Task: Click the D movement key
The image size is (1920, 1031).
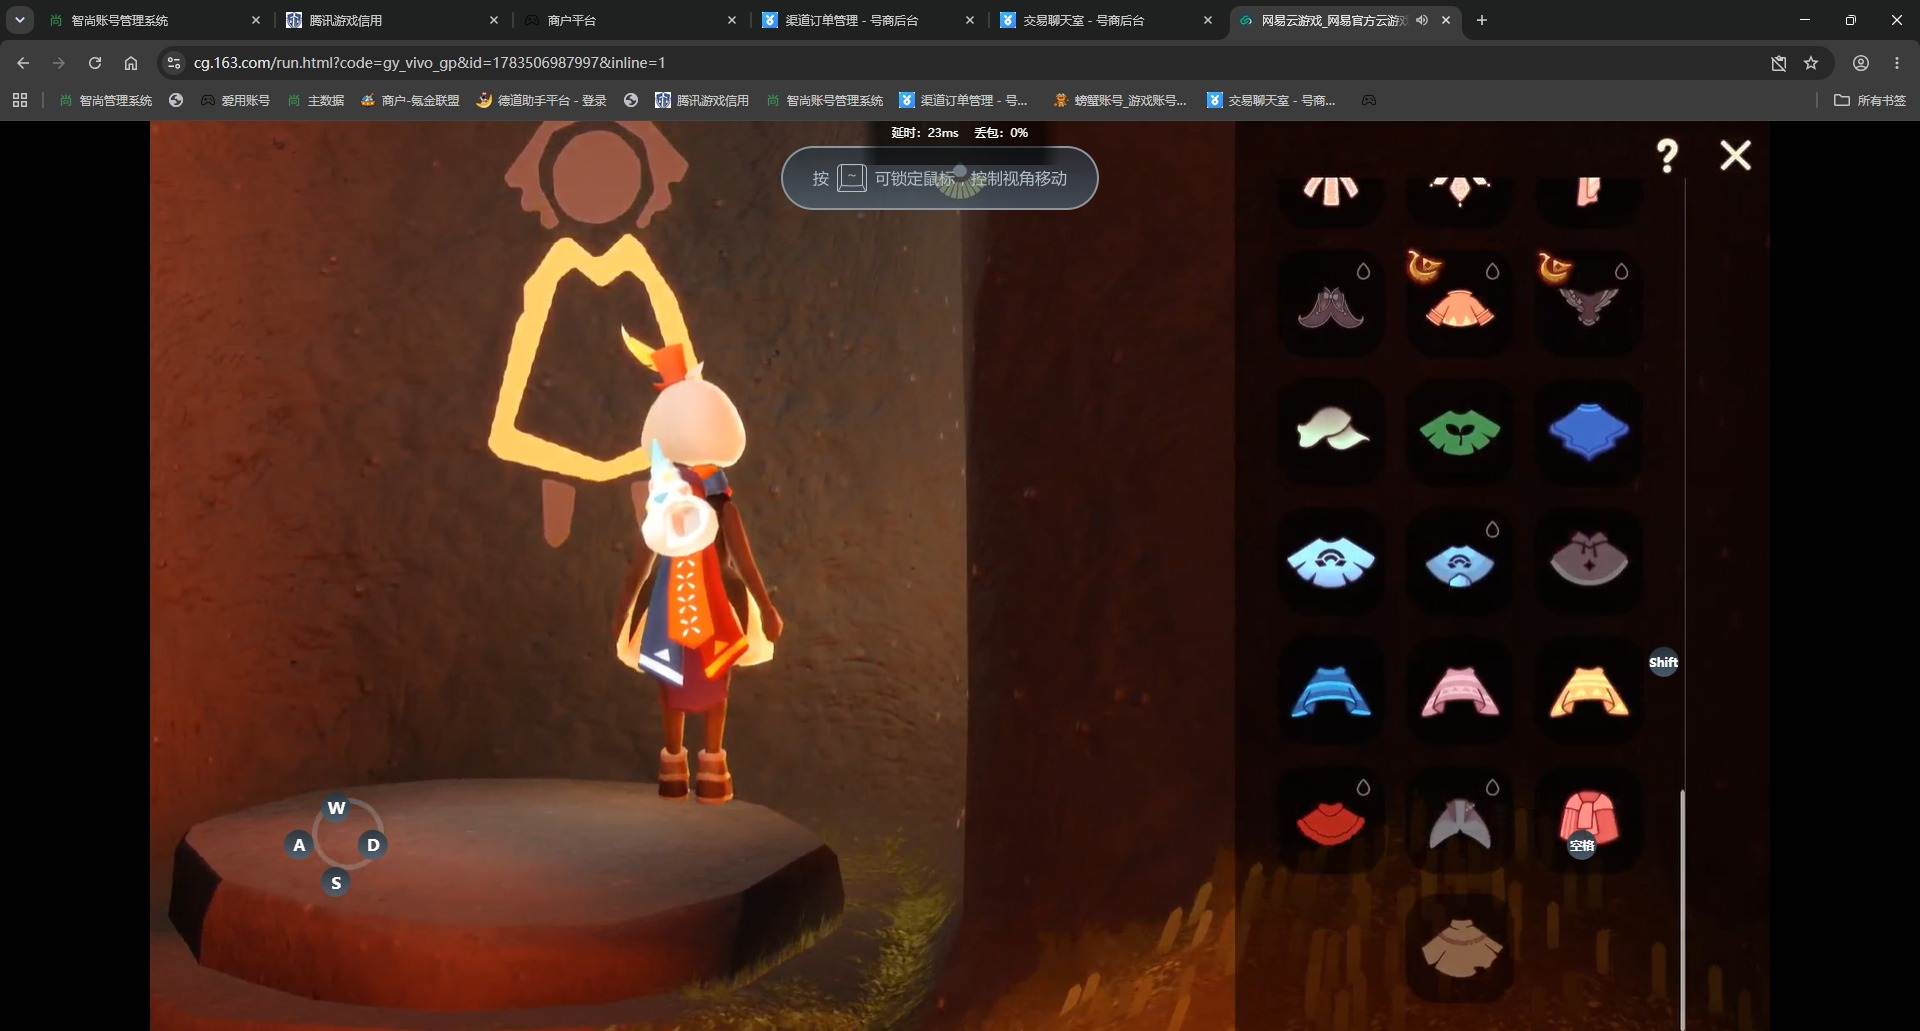Action: pyautogui.click(x=373, y=844)
